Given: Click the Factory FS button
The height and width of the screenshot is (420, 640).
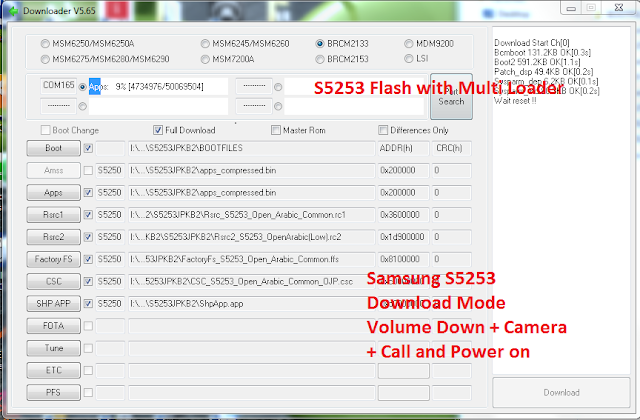Looking at the screenshot, I should [53, 259].
